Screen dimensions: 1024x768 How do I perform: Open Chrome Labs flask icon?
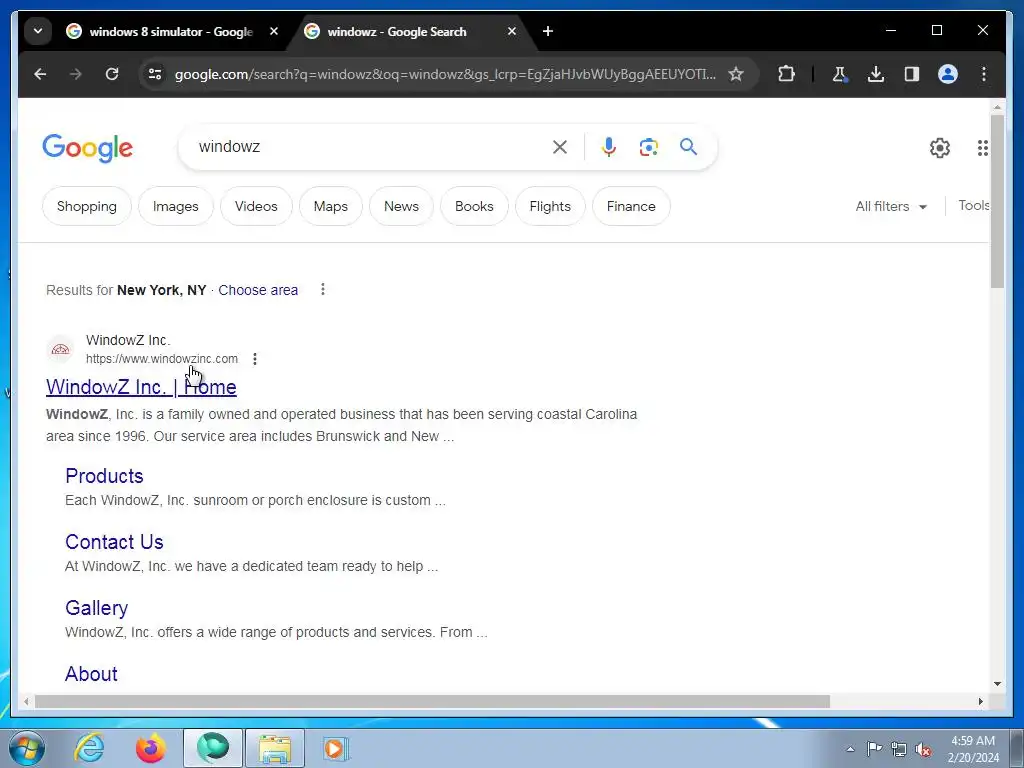839,74
